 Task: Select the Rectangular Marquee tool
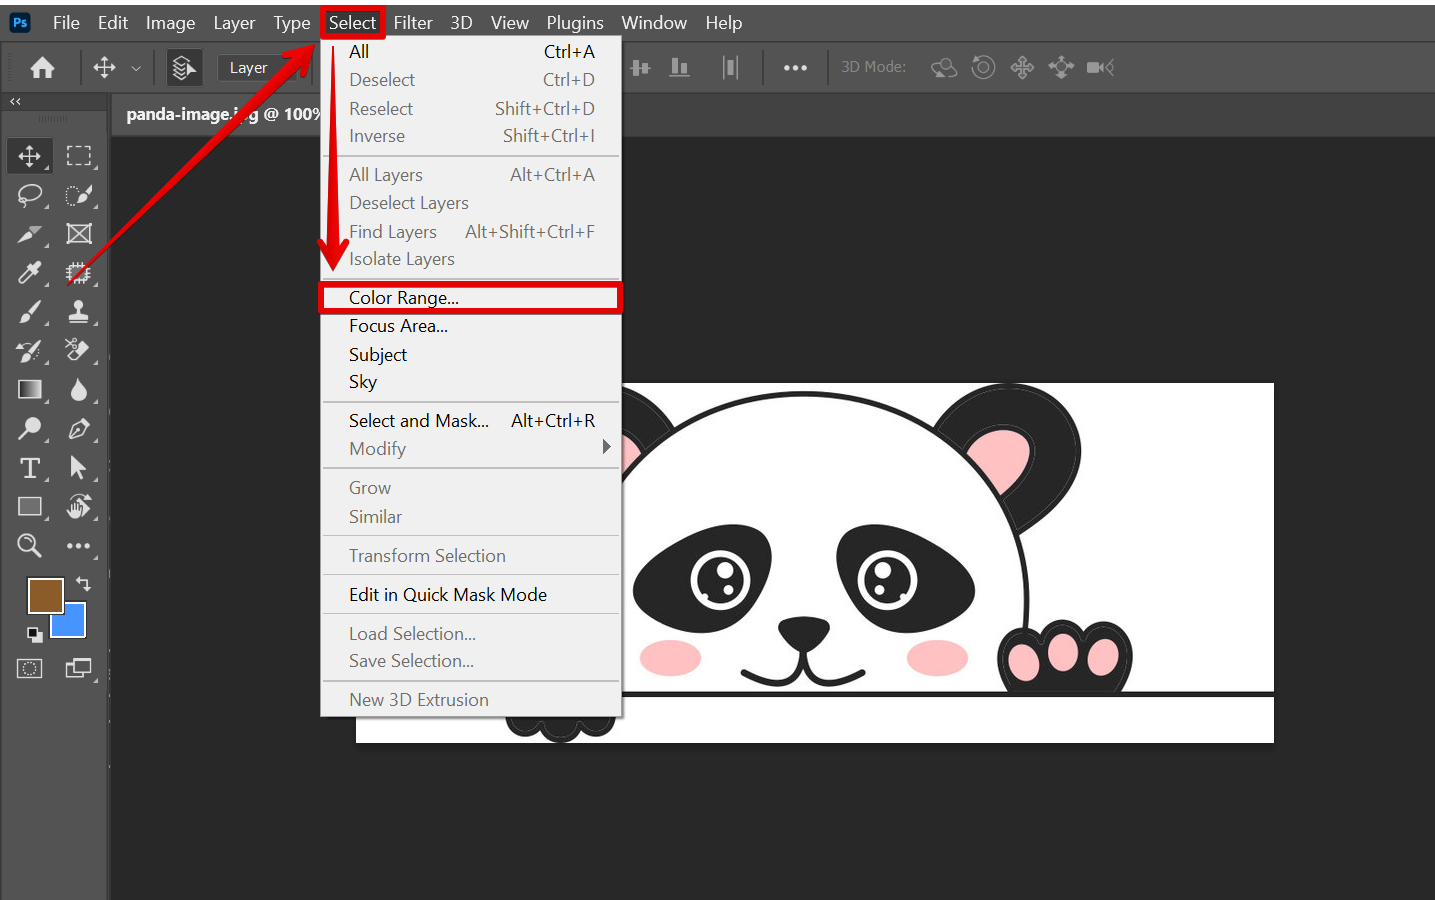coord(79,156)
